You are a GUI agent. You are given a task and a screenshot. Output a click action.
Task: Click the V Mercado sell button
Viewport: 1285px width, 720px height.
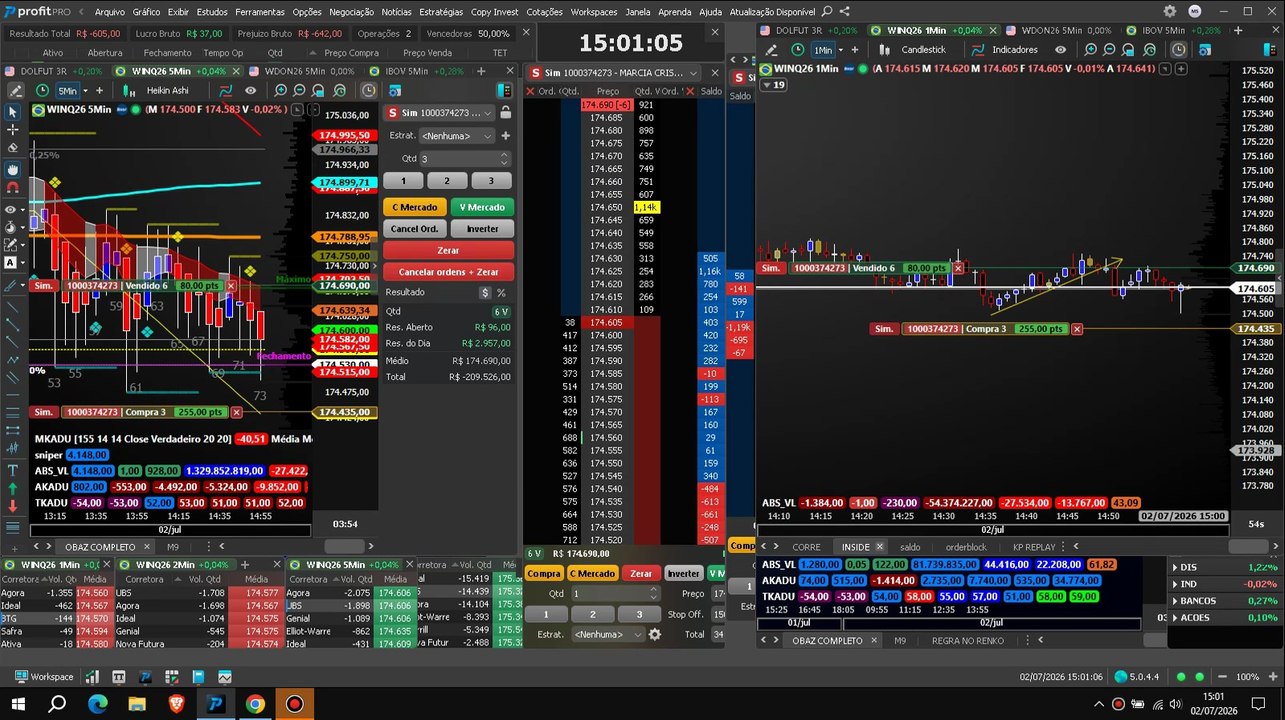tap(482, 207)
